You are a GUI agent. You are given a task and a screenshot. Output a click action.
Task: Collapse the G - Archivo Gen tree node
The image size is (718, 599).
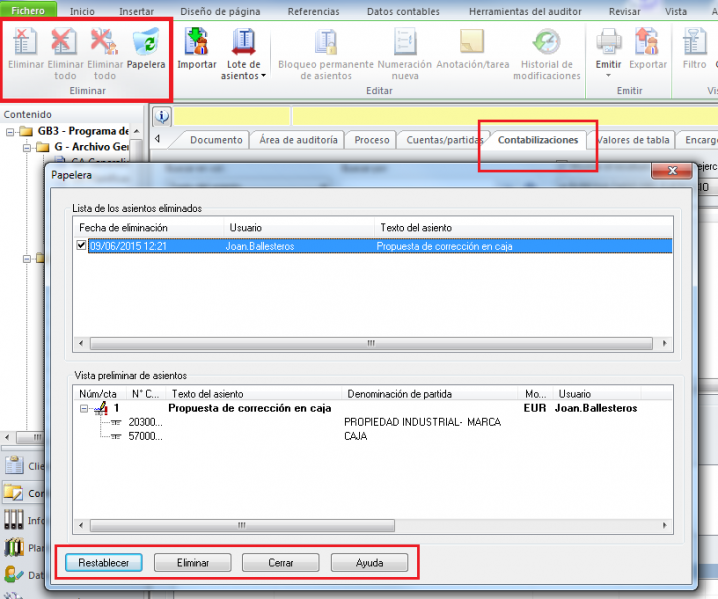27,147
